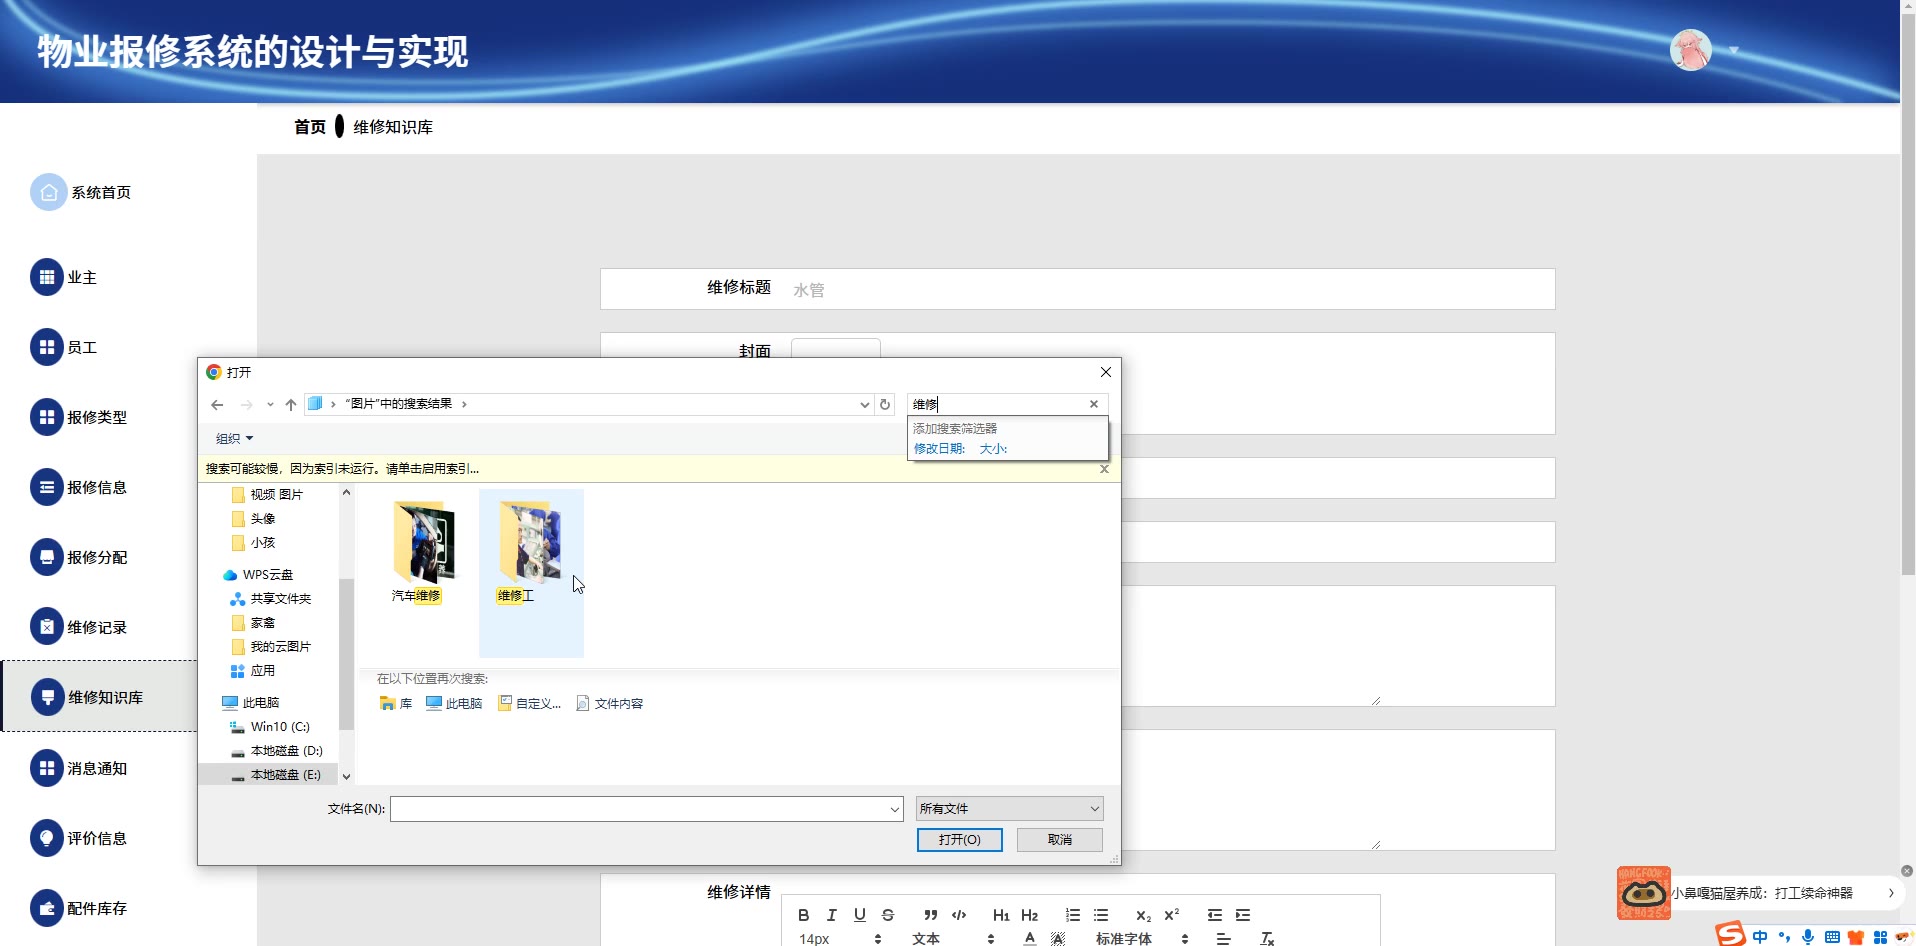This screenshot has height=946, width=1916.
Task: Expand the 组织 dropdown menu
Action: [x=235, y=439]
